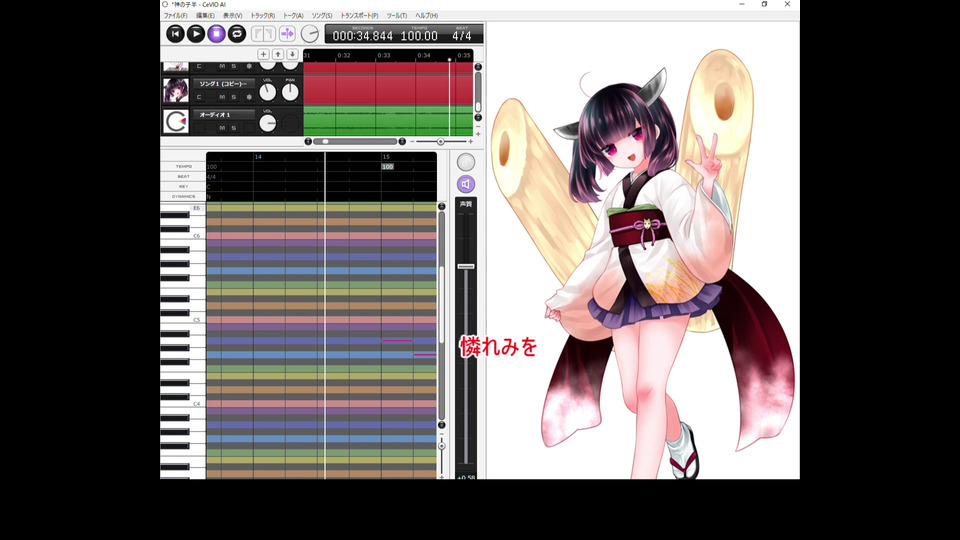Toggle the C button on ソング1 (コピー)
The image size is (960, 540).
click(x=199, y=97)
